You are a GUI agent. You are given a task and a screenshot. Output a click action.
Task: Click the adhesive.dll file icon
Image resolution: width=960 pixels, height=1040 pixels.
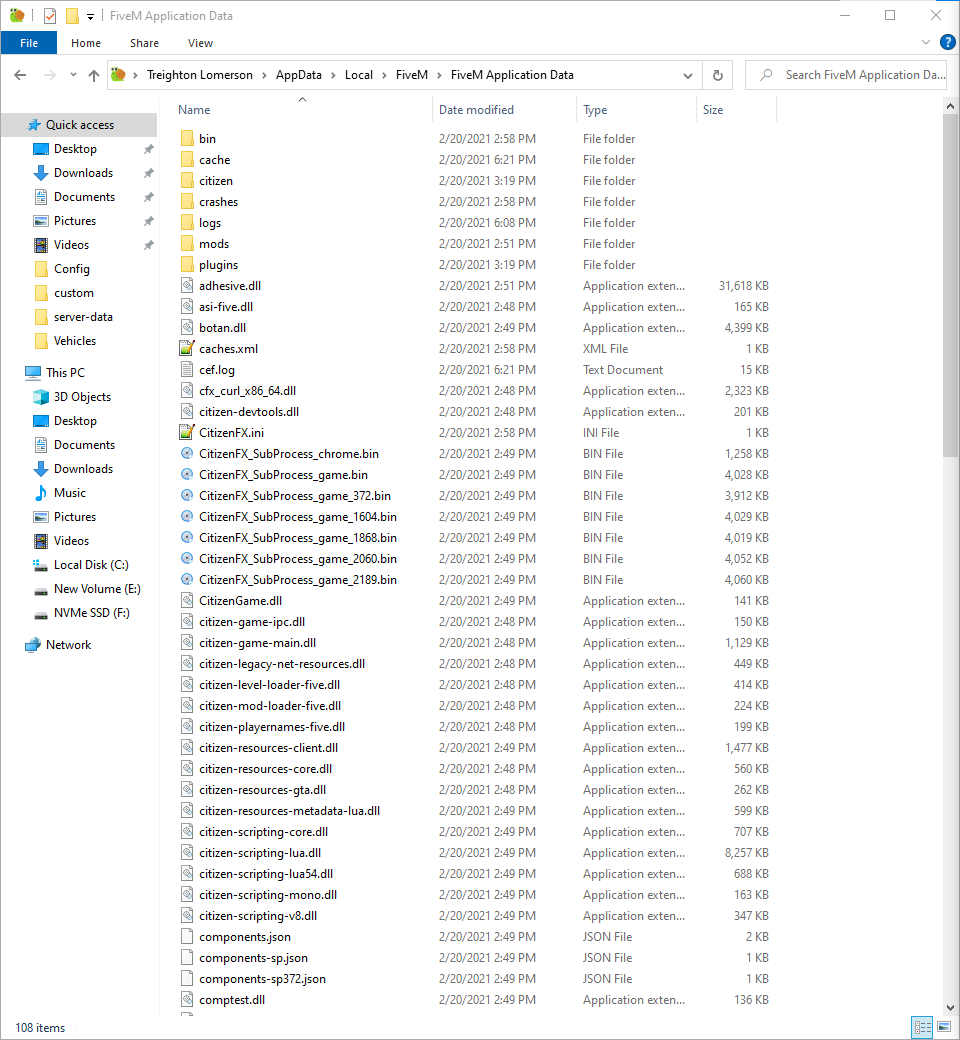coord(187,286)
